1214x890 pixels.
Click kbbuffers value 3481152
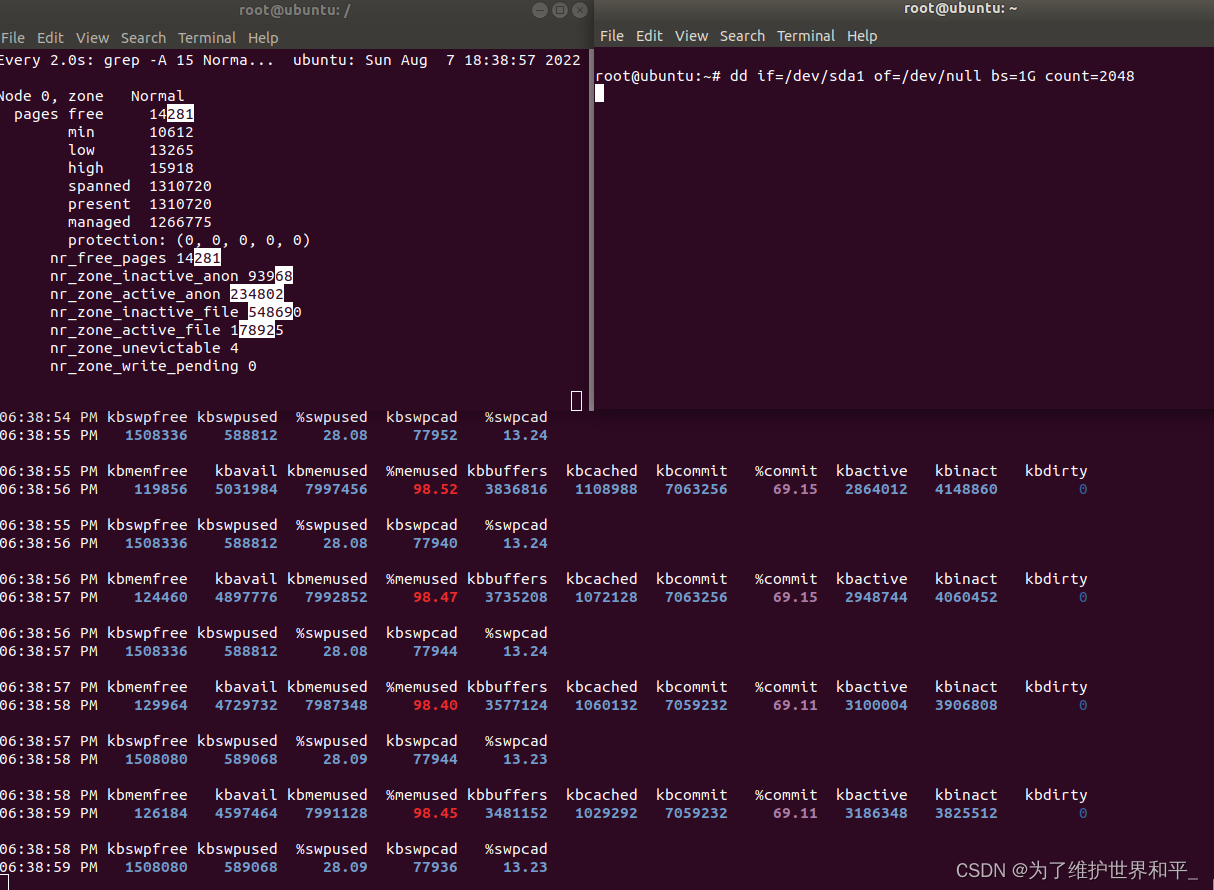(516, 813)
